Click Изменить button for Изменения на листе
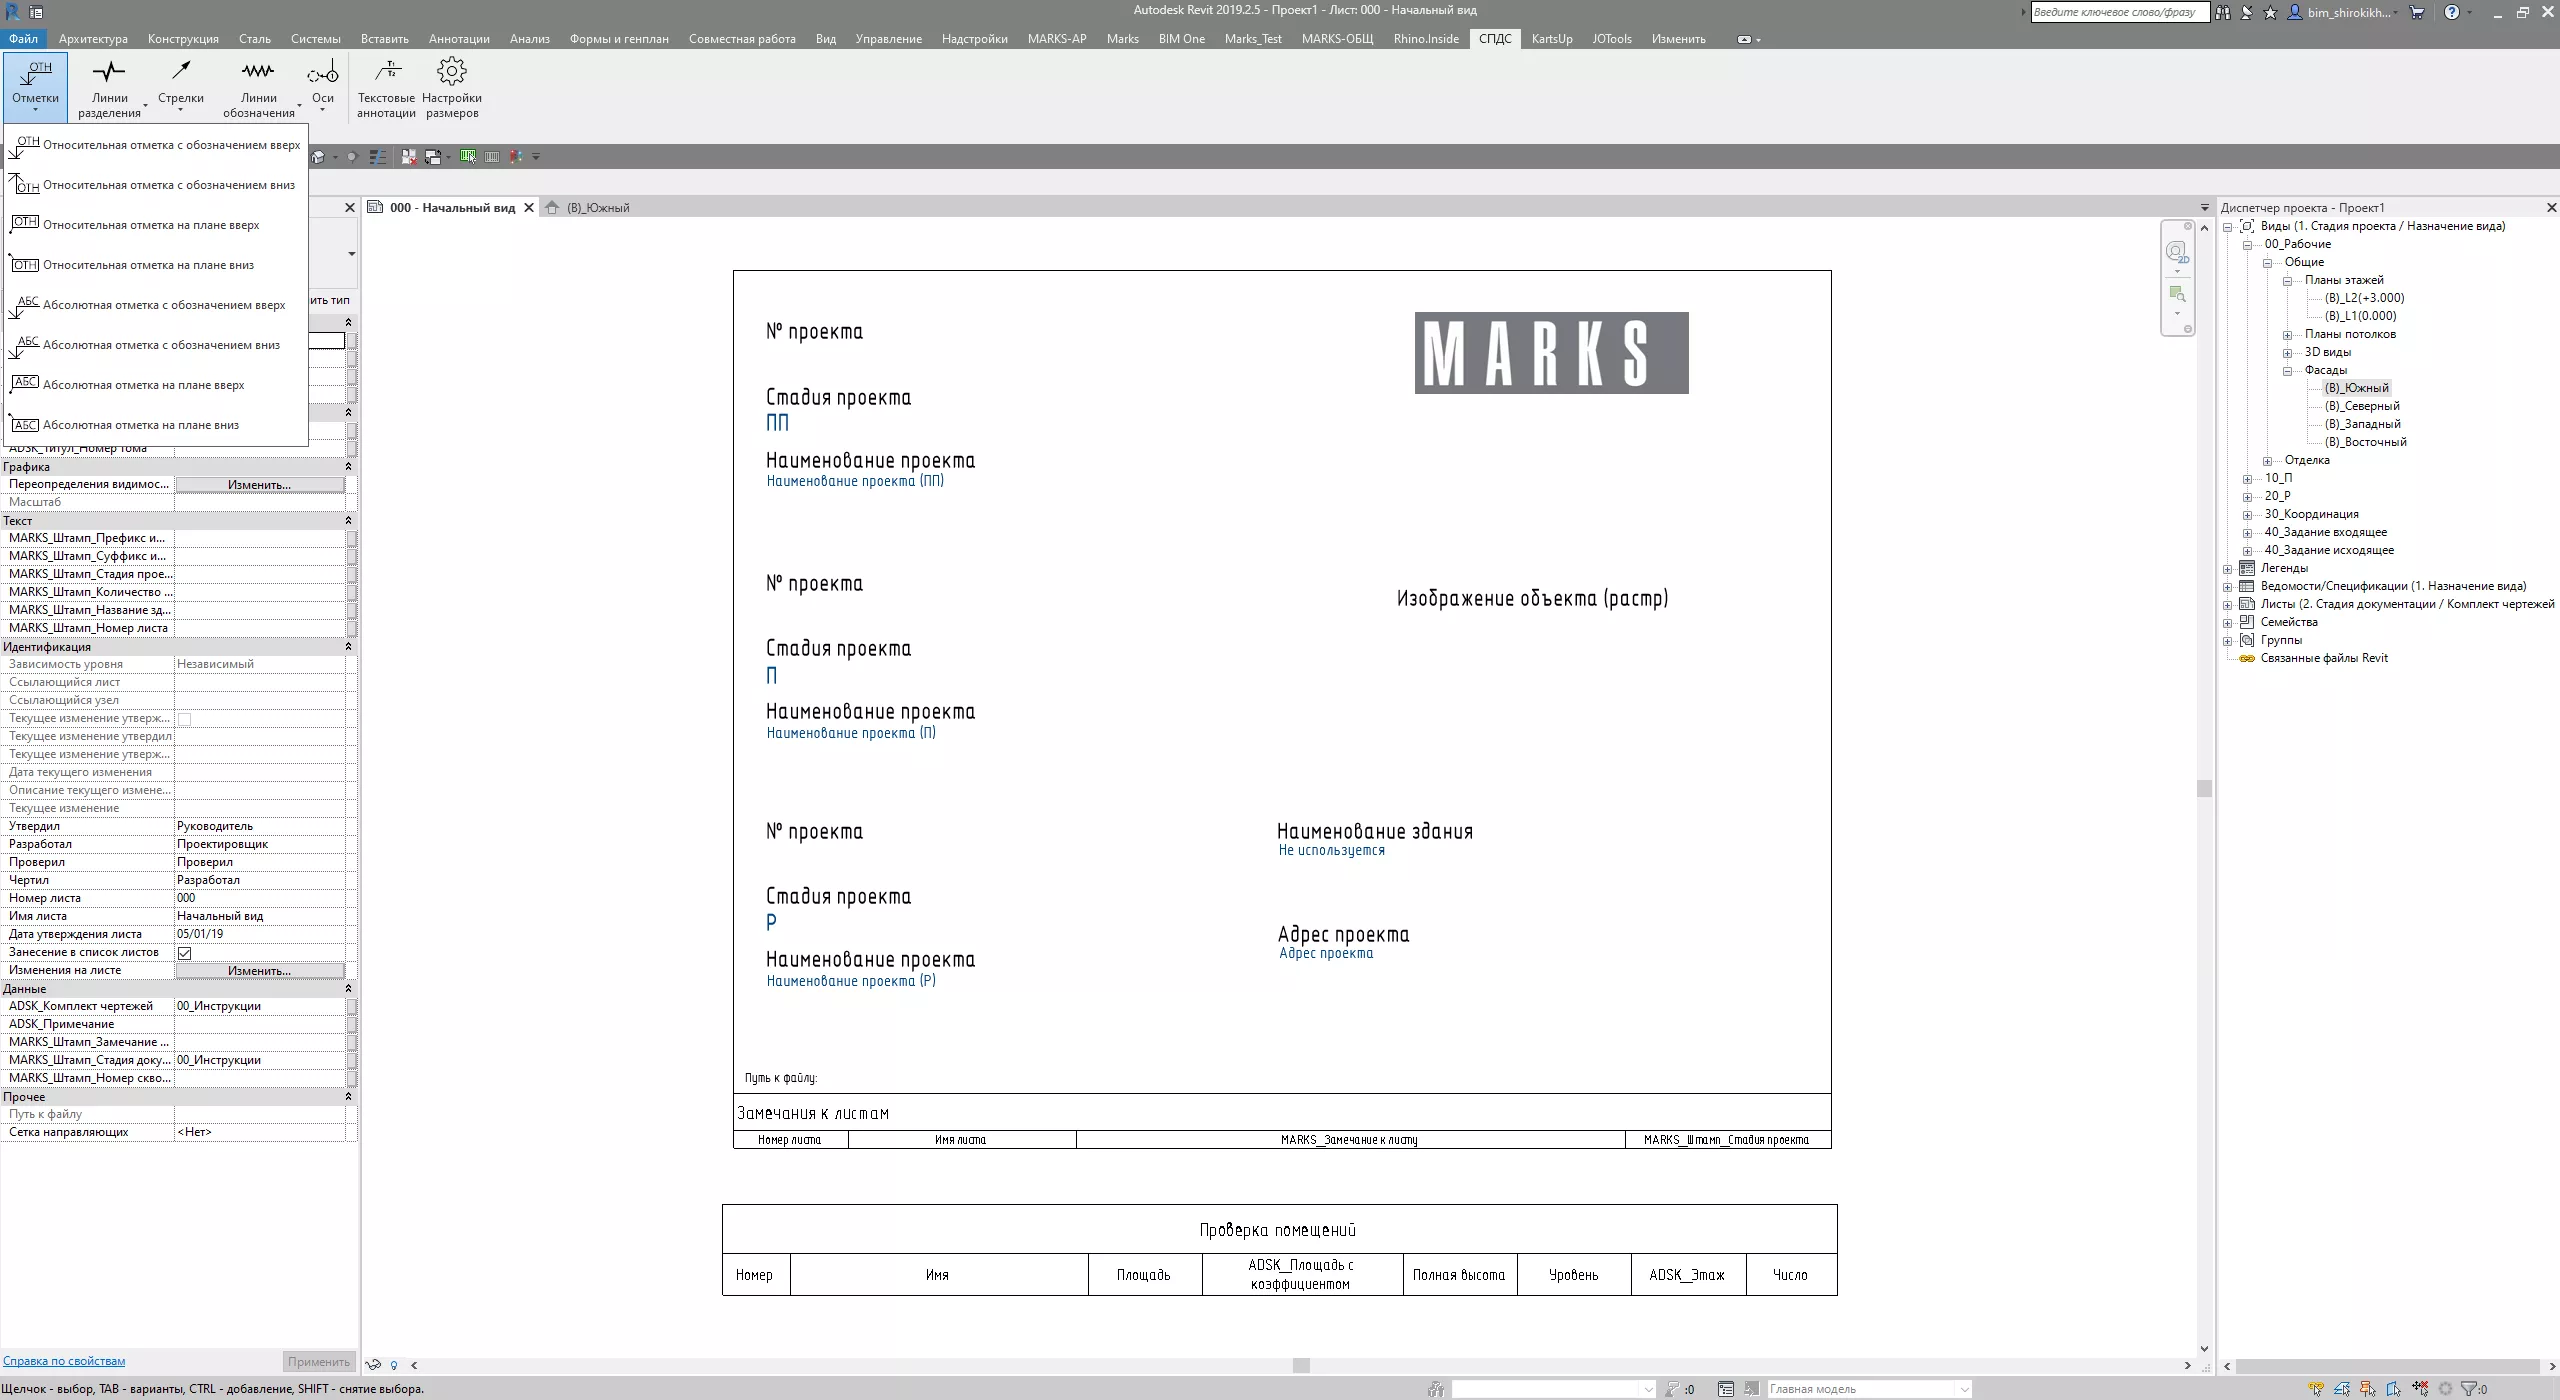 [260, 971]
